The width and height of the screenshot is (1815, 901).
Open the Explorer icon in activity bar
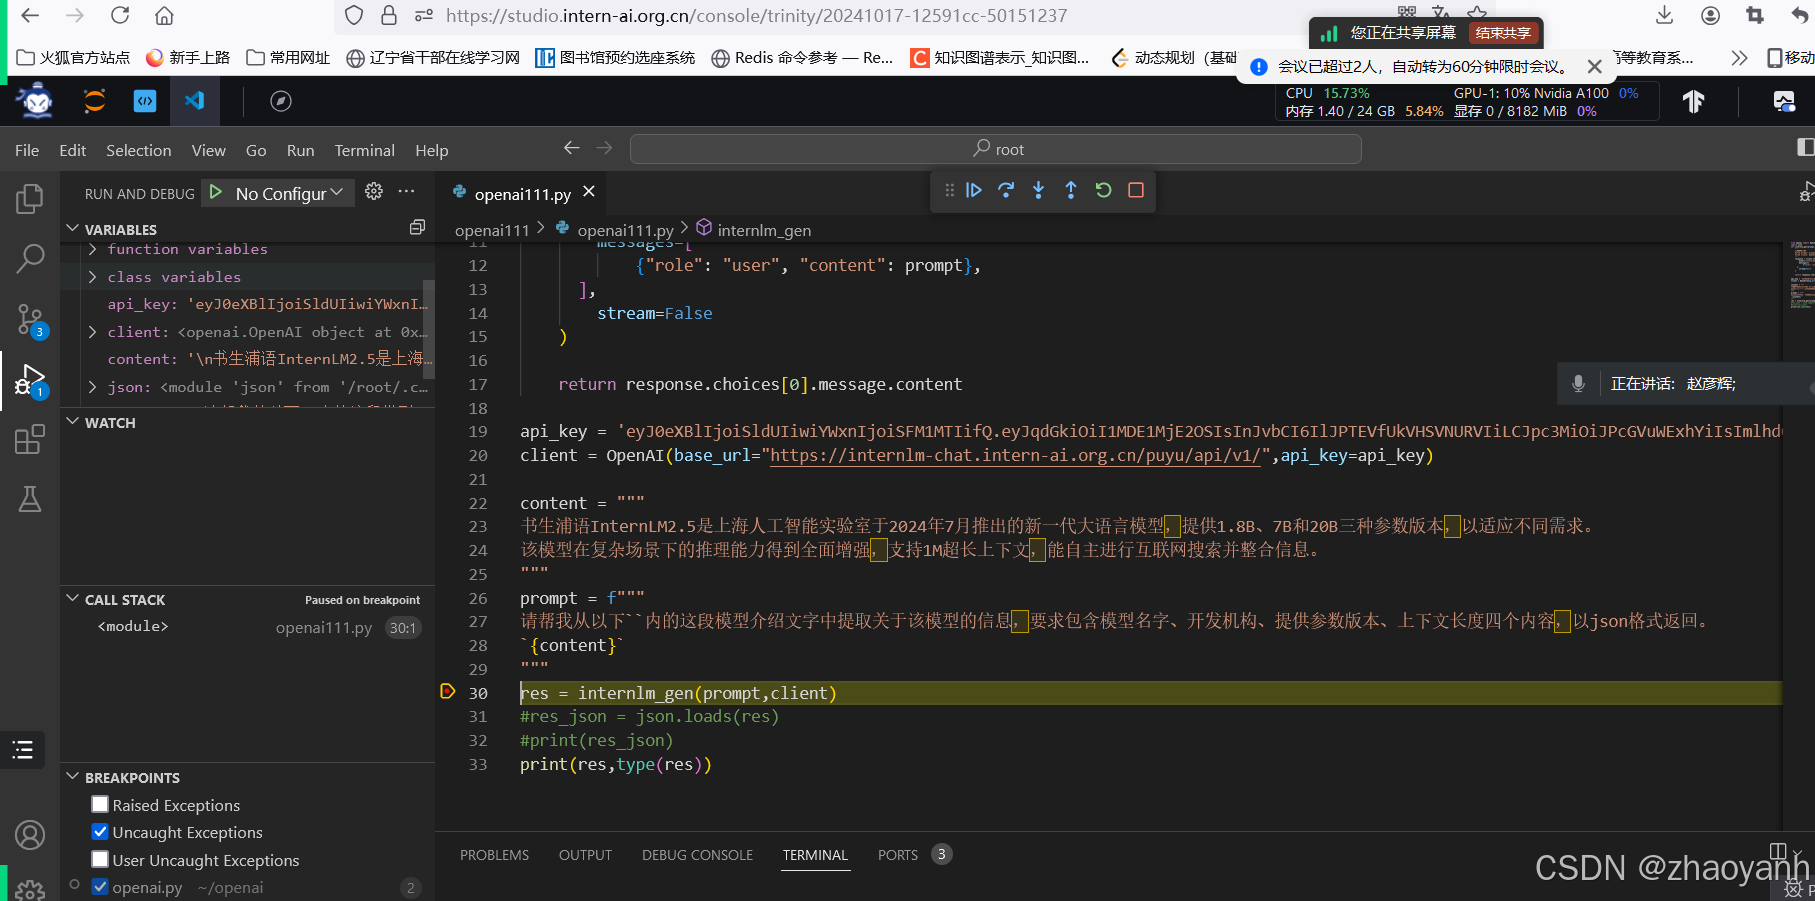(29, 198)
